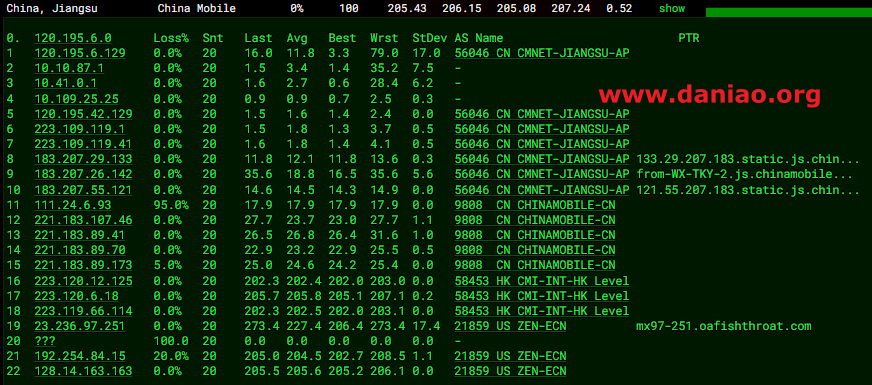Open hop 8 IP 183.207.29.133
This screenshot has height=385, width=872.
[x=83, y=159]
